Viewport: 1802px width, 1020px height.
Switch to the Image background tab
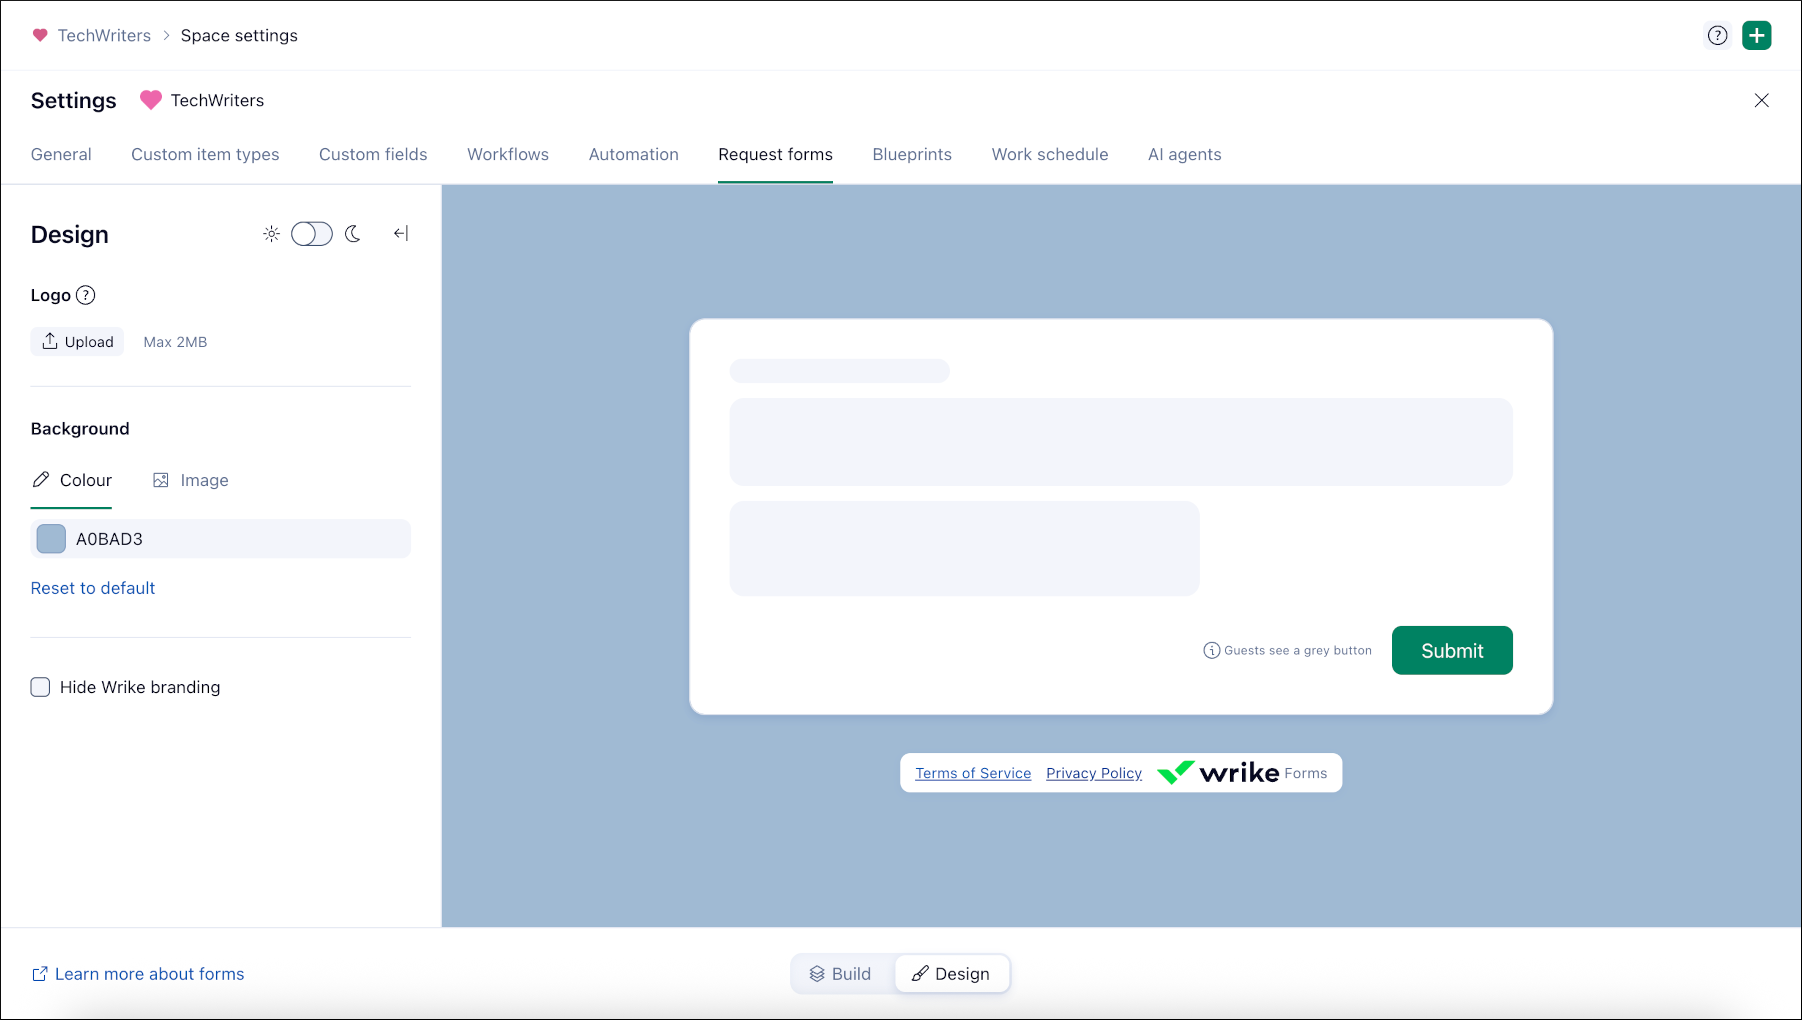pyautogui.click(x=190, y=480)
